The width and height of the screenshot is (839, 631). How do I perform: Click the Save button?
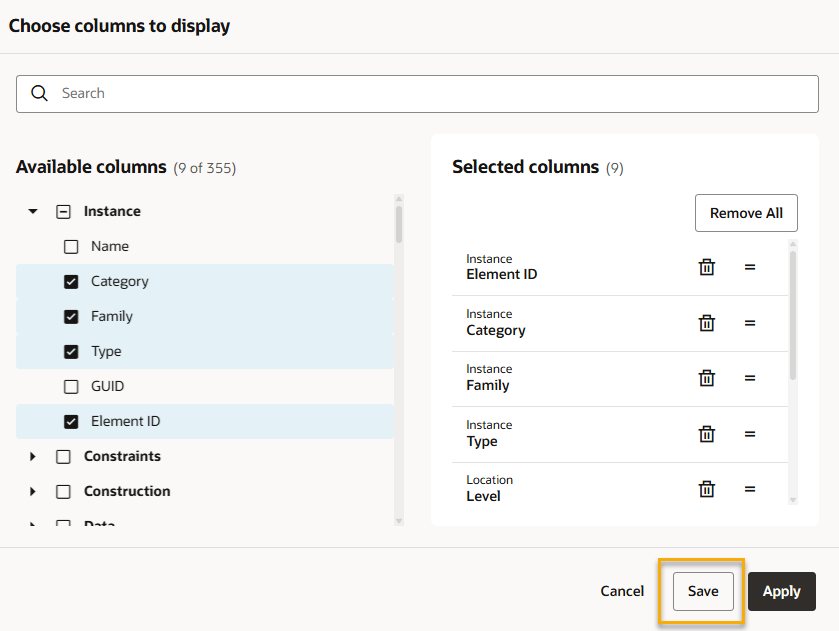click(702, 591)
